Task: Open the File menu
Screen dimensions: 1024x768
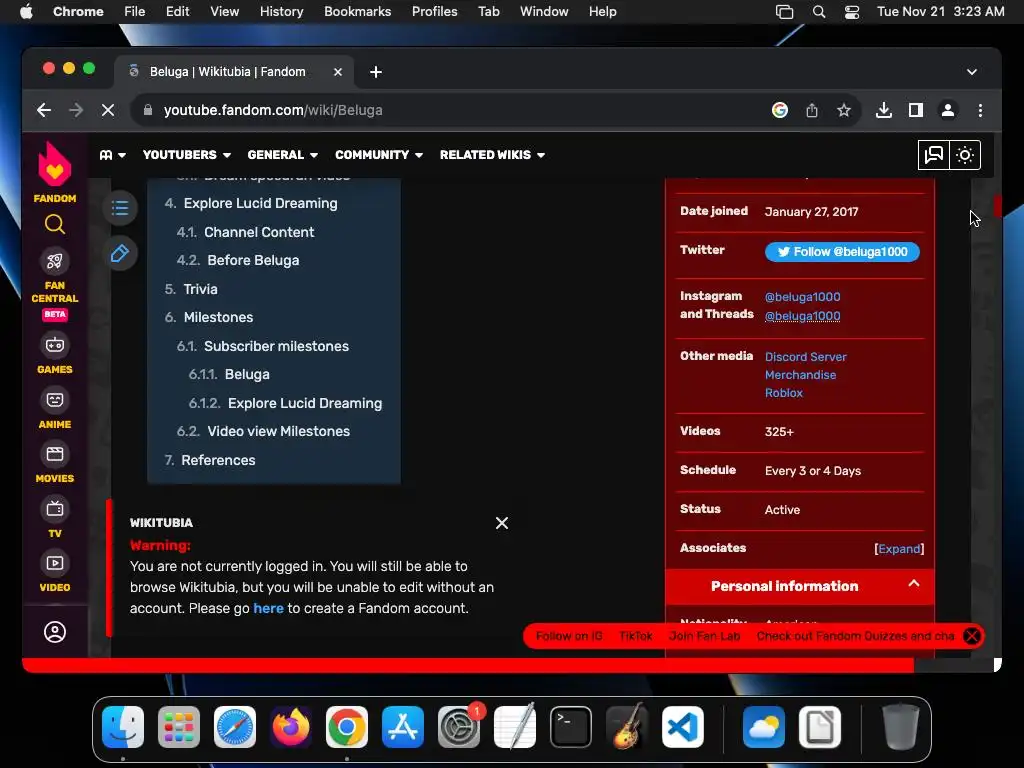Action: [x=135, y=12]
